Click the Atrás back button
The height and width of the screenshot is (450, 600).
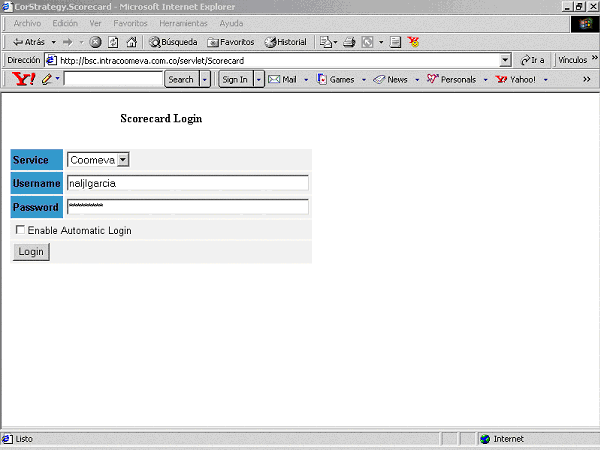coord(29,42)
